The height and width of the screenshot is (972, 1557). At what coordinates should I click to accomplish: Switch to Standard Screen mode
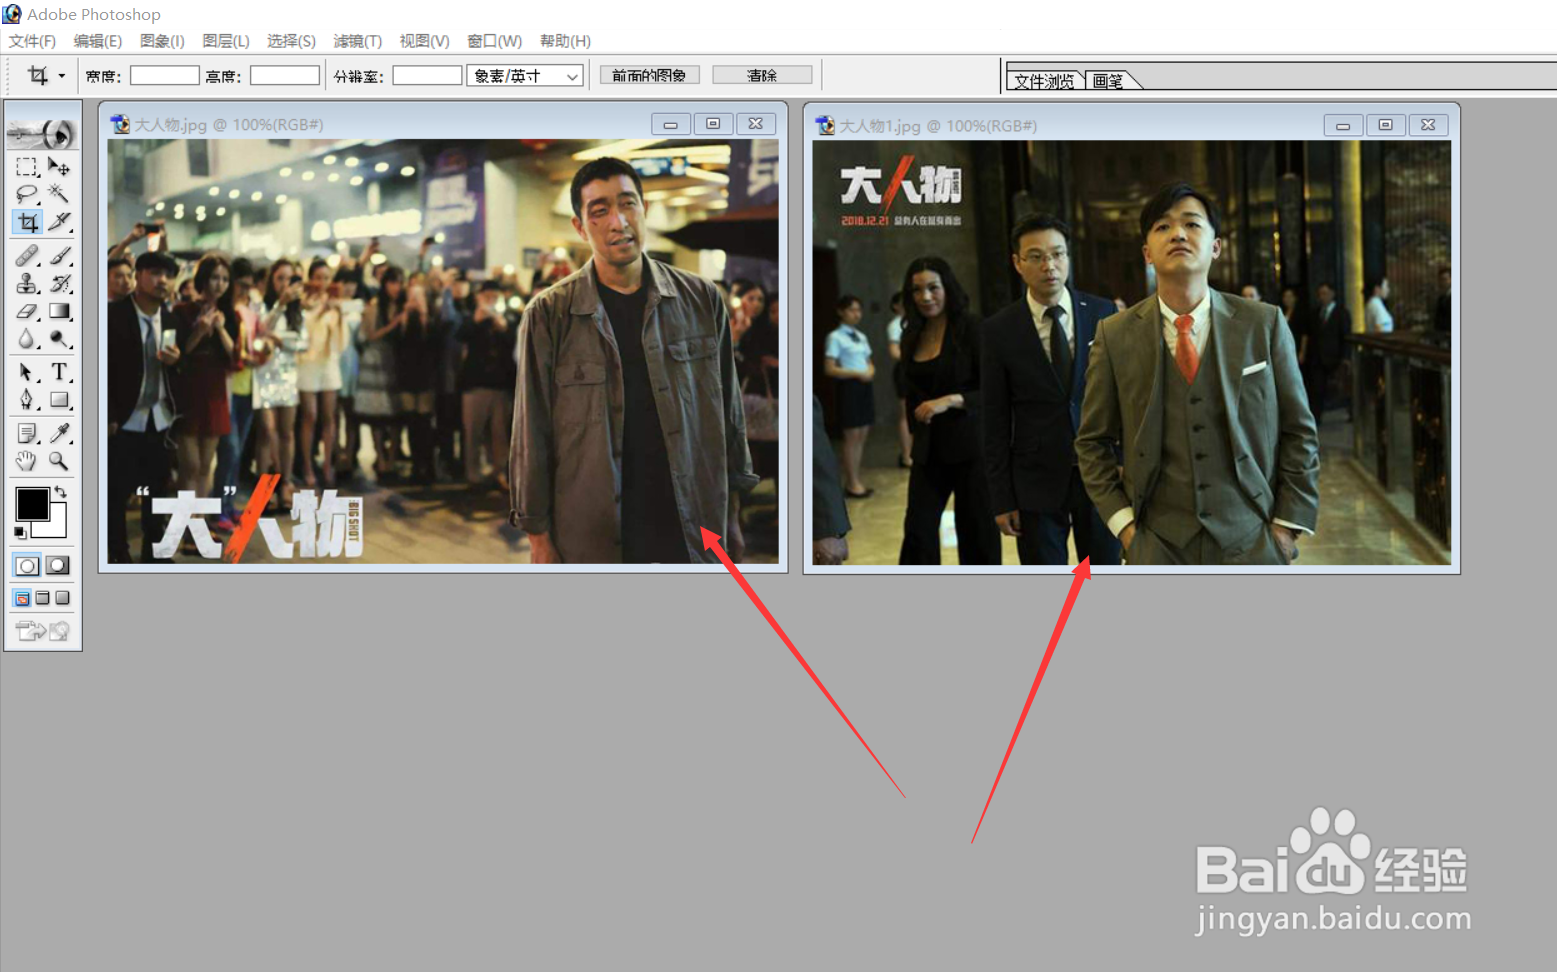[x=22, y=598]
